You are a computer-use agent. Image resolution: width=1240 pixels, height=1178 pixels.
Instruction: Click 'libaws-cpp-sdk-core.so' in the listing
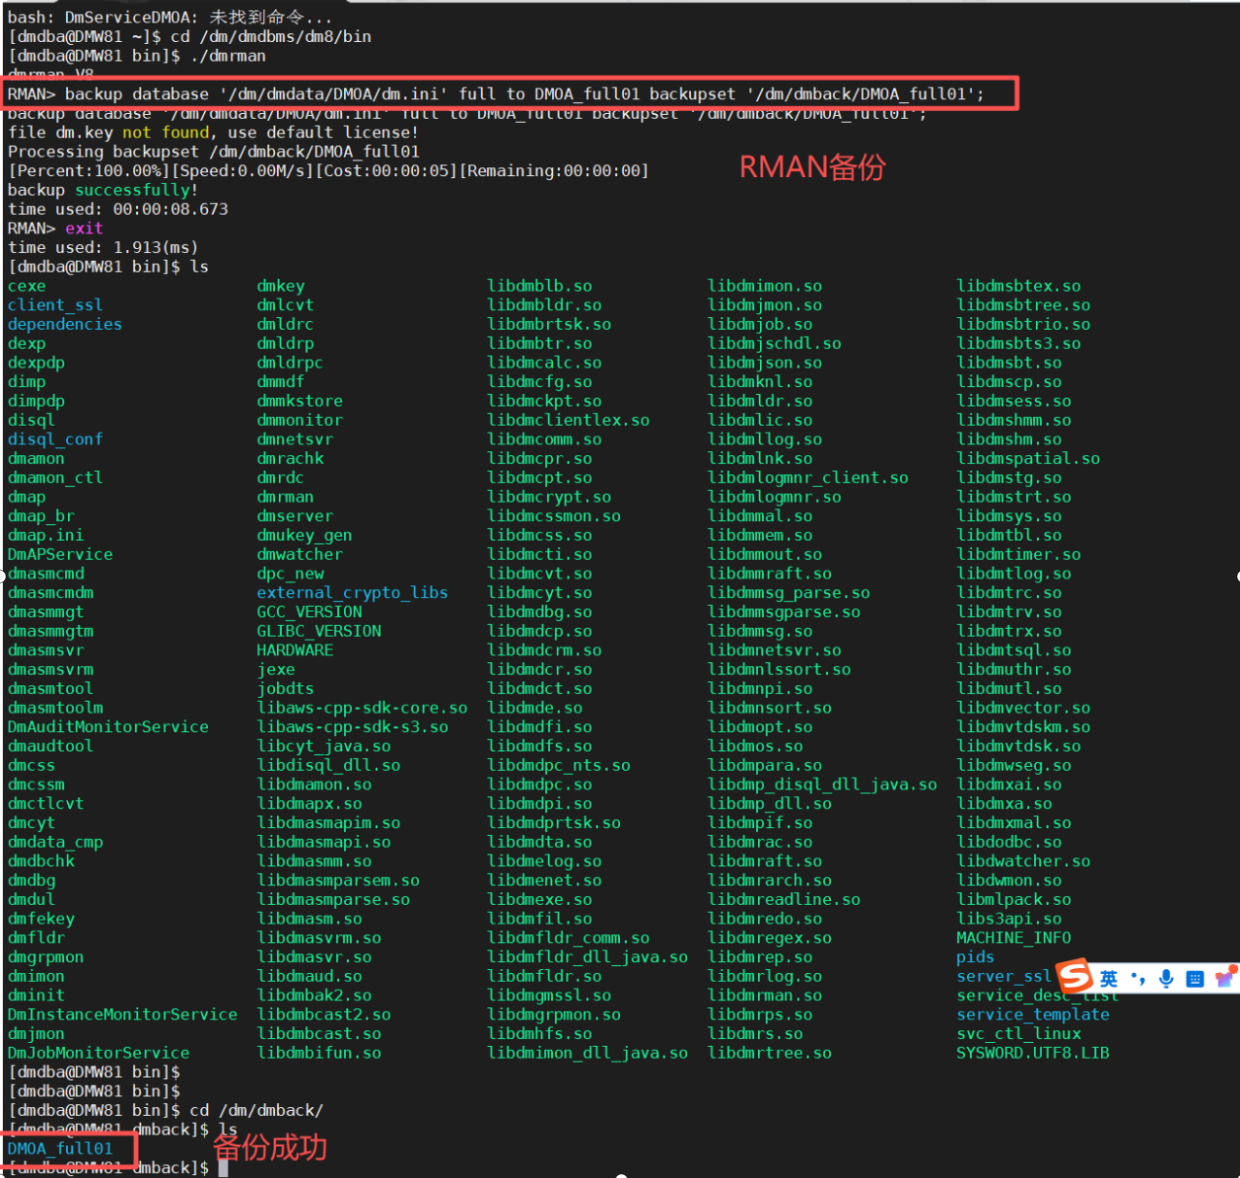tap(362, 708)
